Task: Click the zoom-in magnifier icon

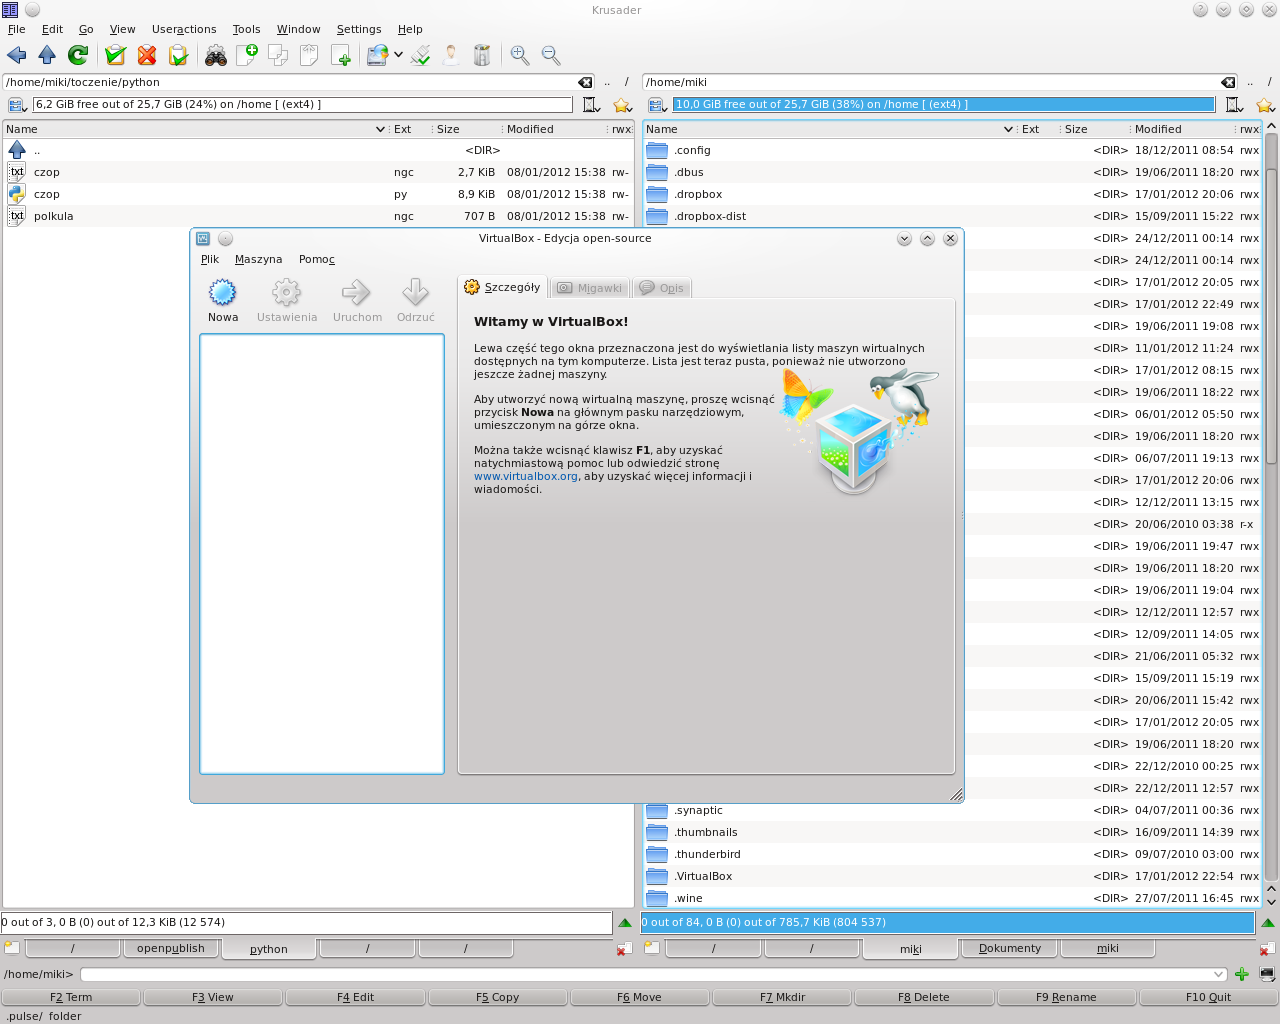Action: coord(520,55)
